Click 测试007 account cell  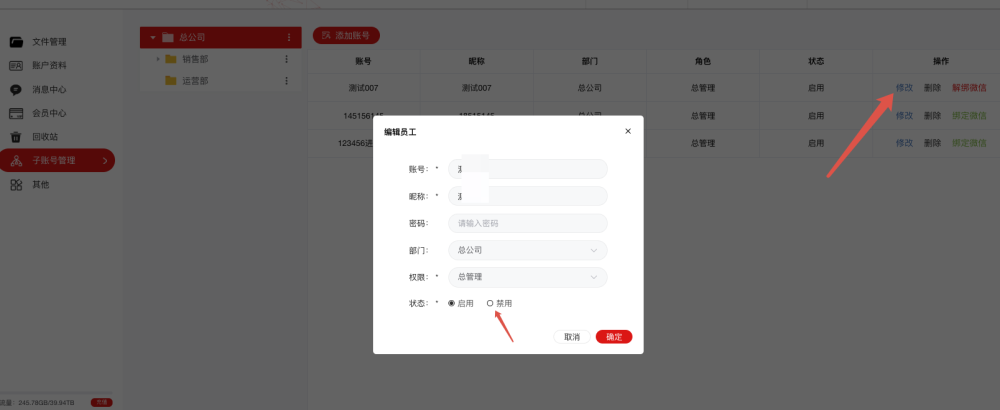364,88
